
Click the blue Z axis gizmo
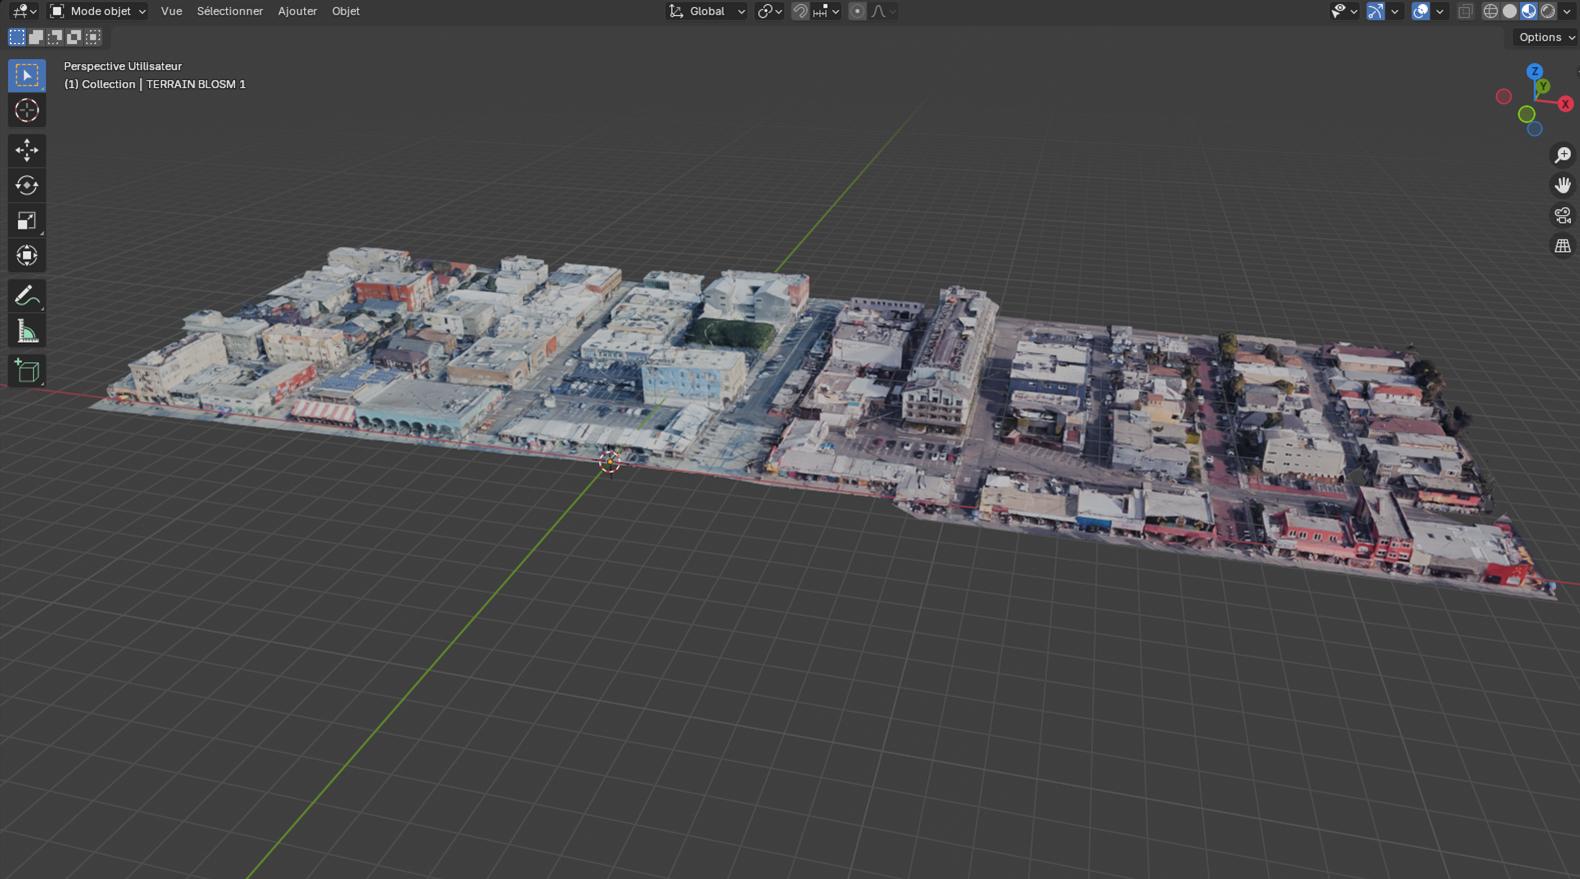pos(1534,72)
